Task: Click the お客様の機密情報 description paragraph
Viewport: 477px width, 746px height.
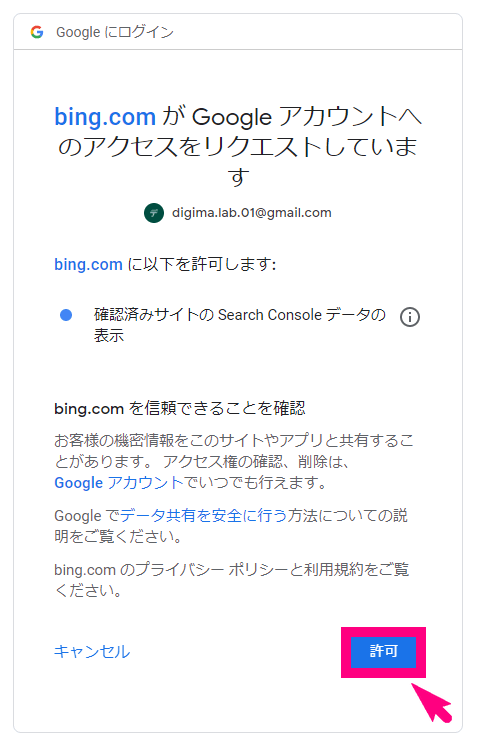Action: pos(234,461)
